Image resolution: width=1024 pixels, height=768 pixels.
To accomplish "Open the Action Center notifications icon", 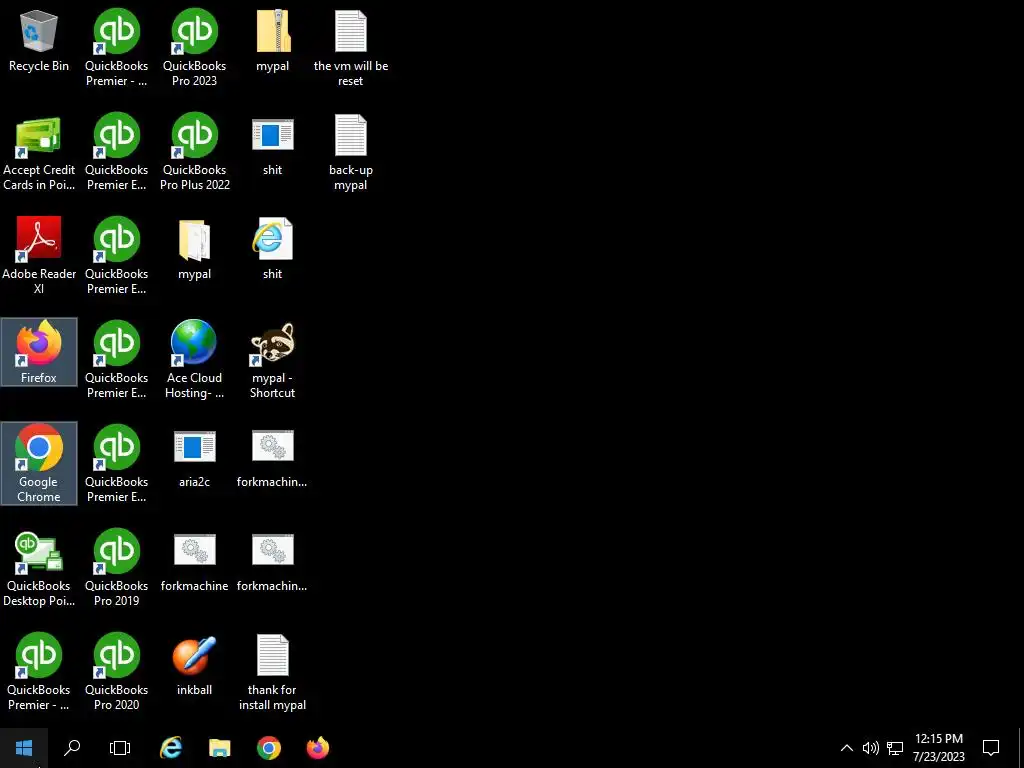I will (x=991, y=748).
